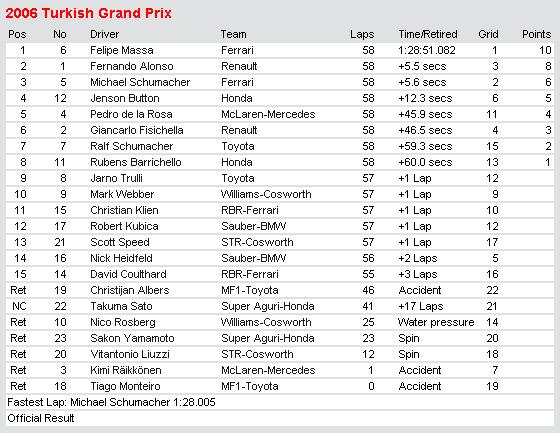Click the 2006 Turkish Grand Prix title
Screen dimensions: 560x433
(x=88, y=13)
